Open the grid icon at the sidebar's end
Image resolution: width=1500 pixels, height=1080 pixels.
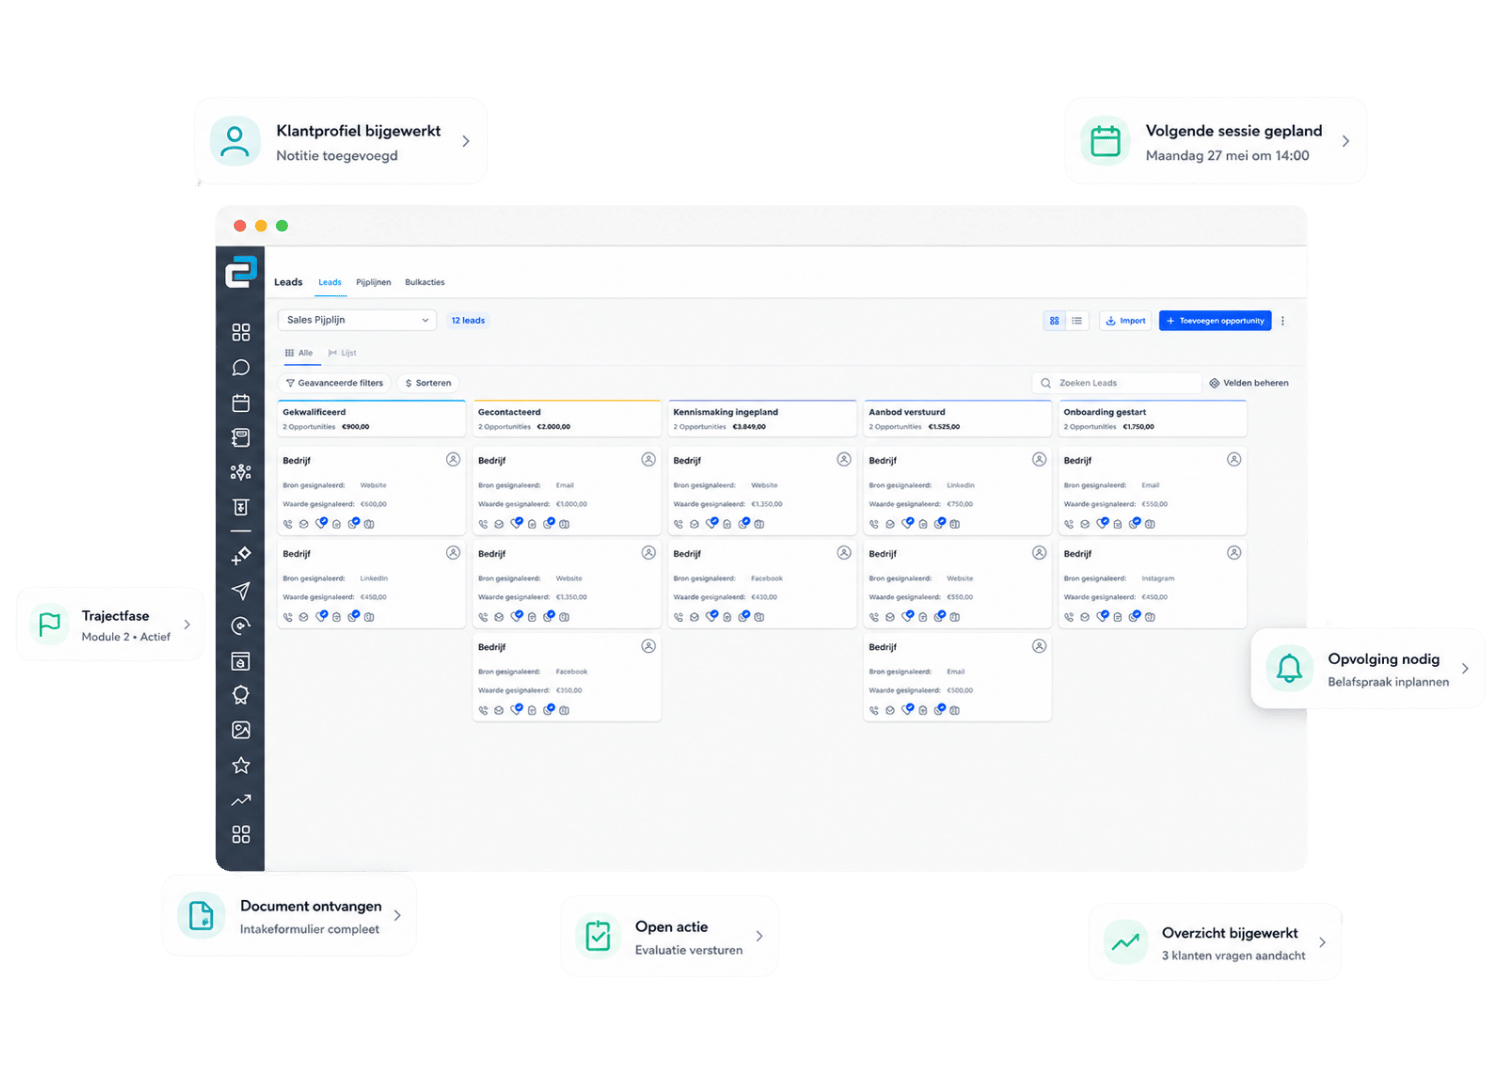241,834
